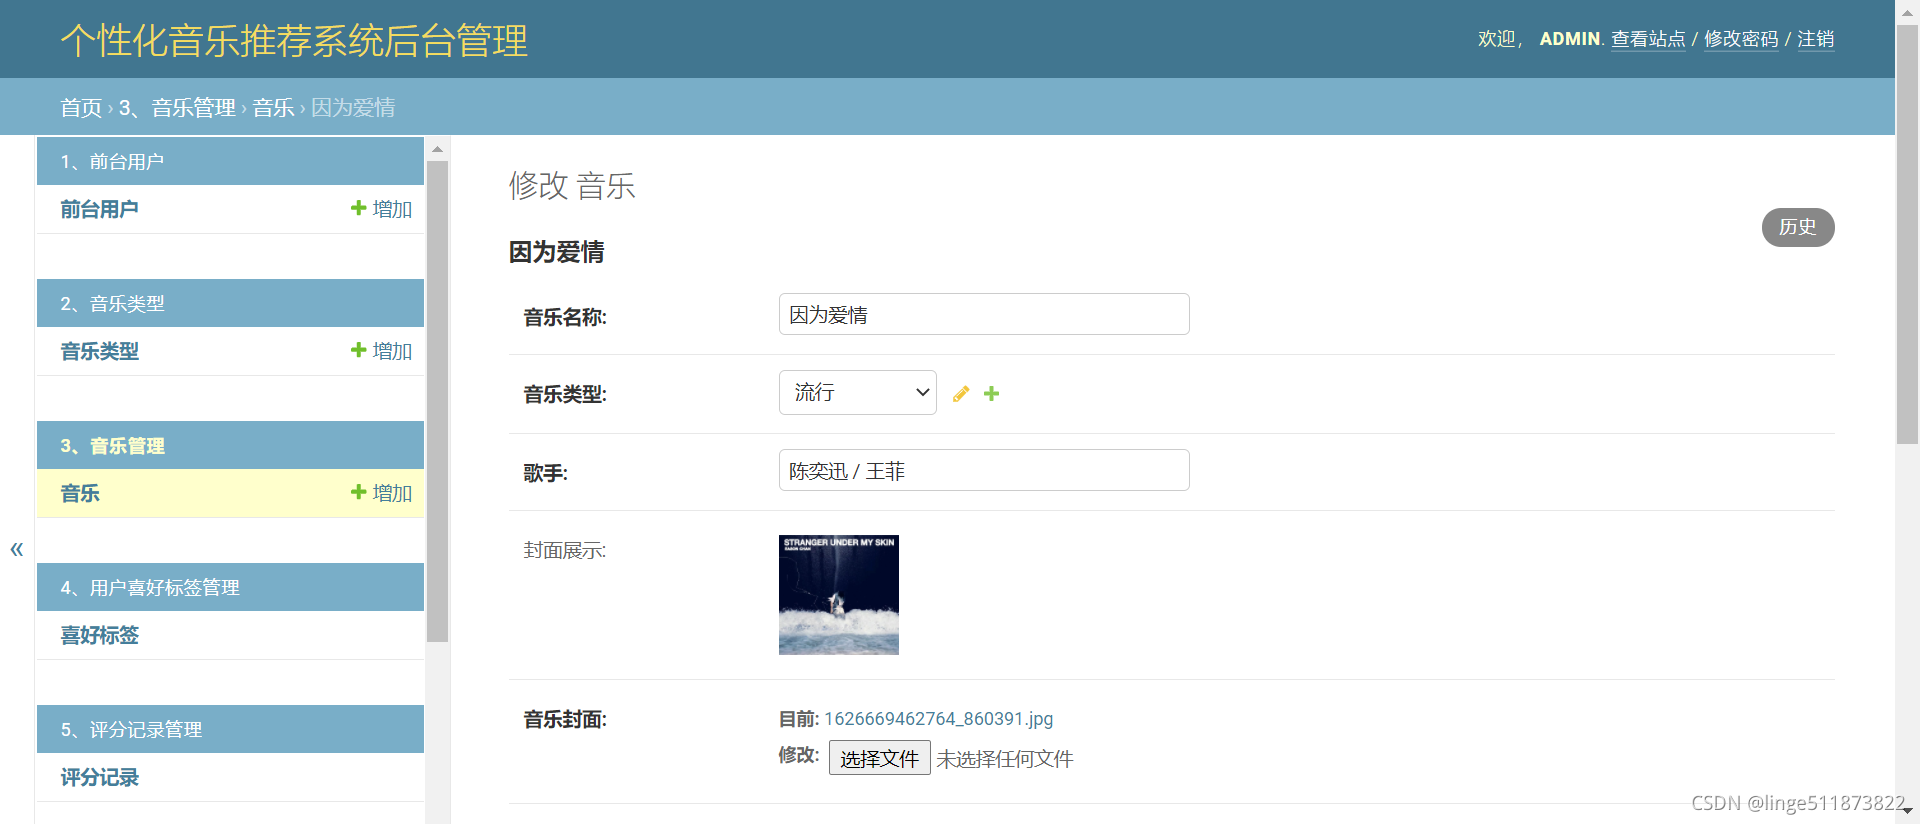Click the sidebar scroll-up arrow
1920x824 pixels.
437,149
